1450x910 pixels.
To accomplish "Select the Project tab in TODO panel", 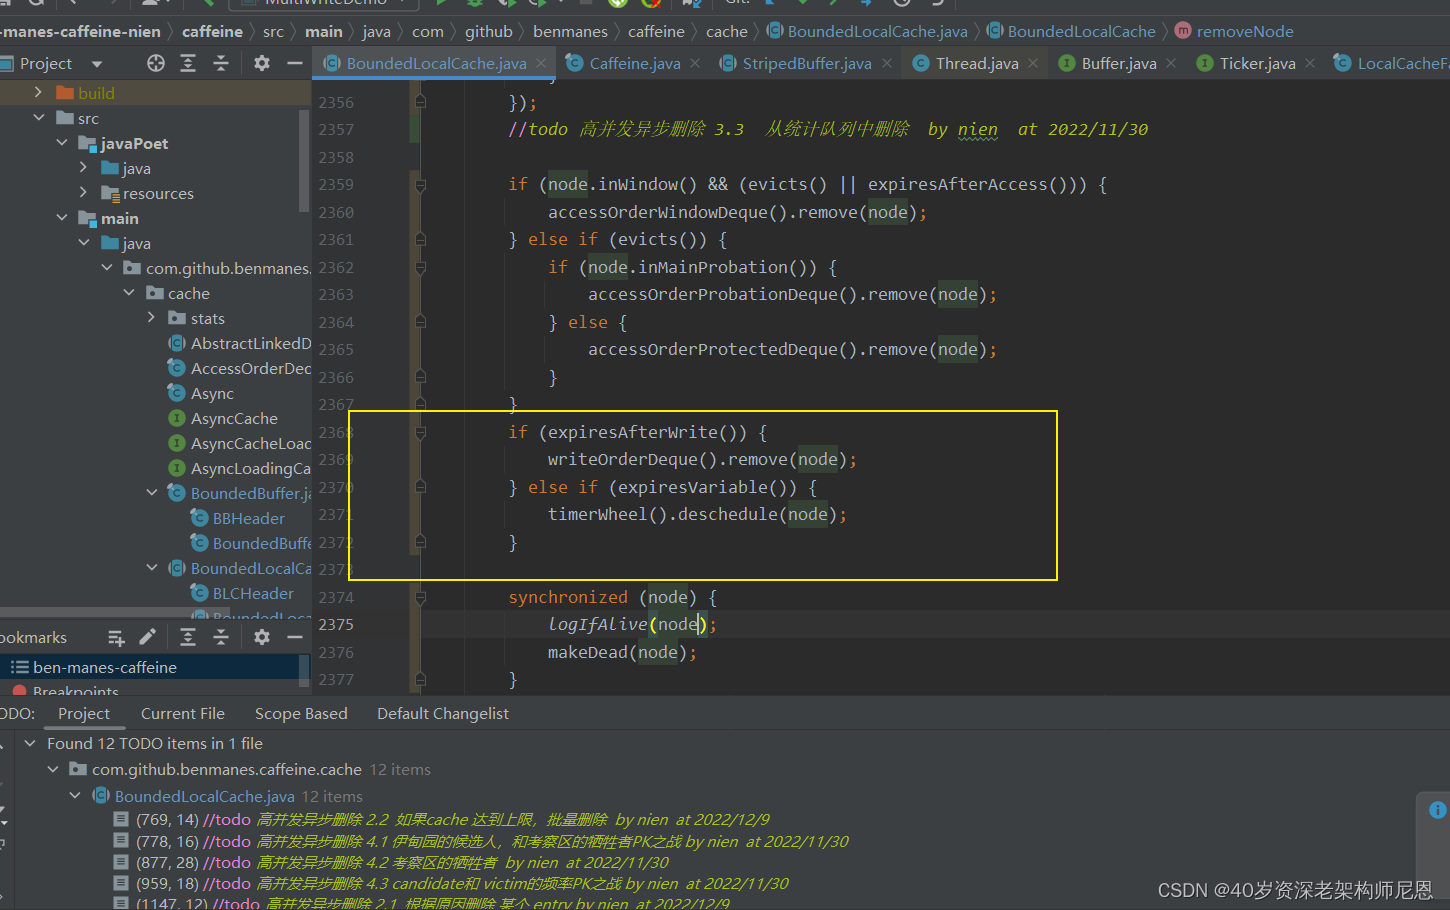I will click(x=84, y=713).
